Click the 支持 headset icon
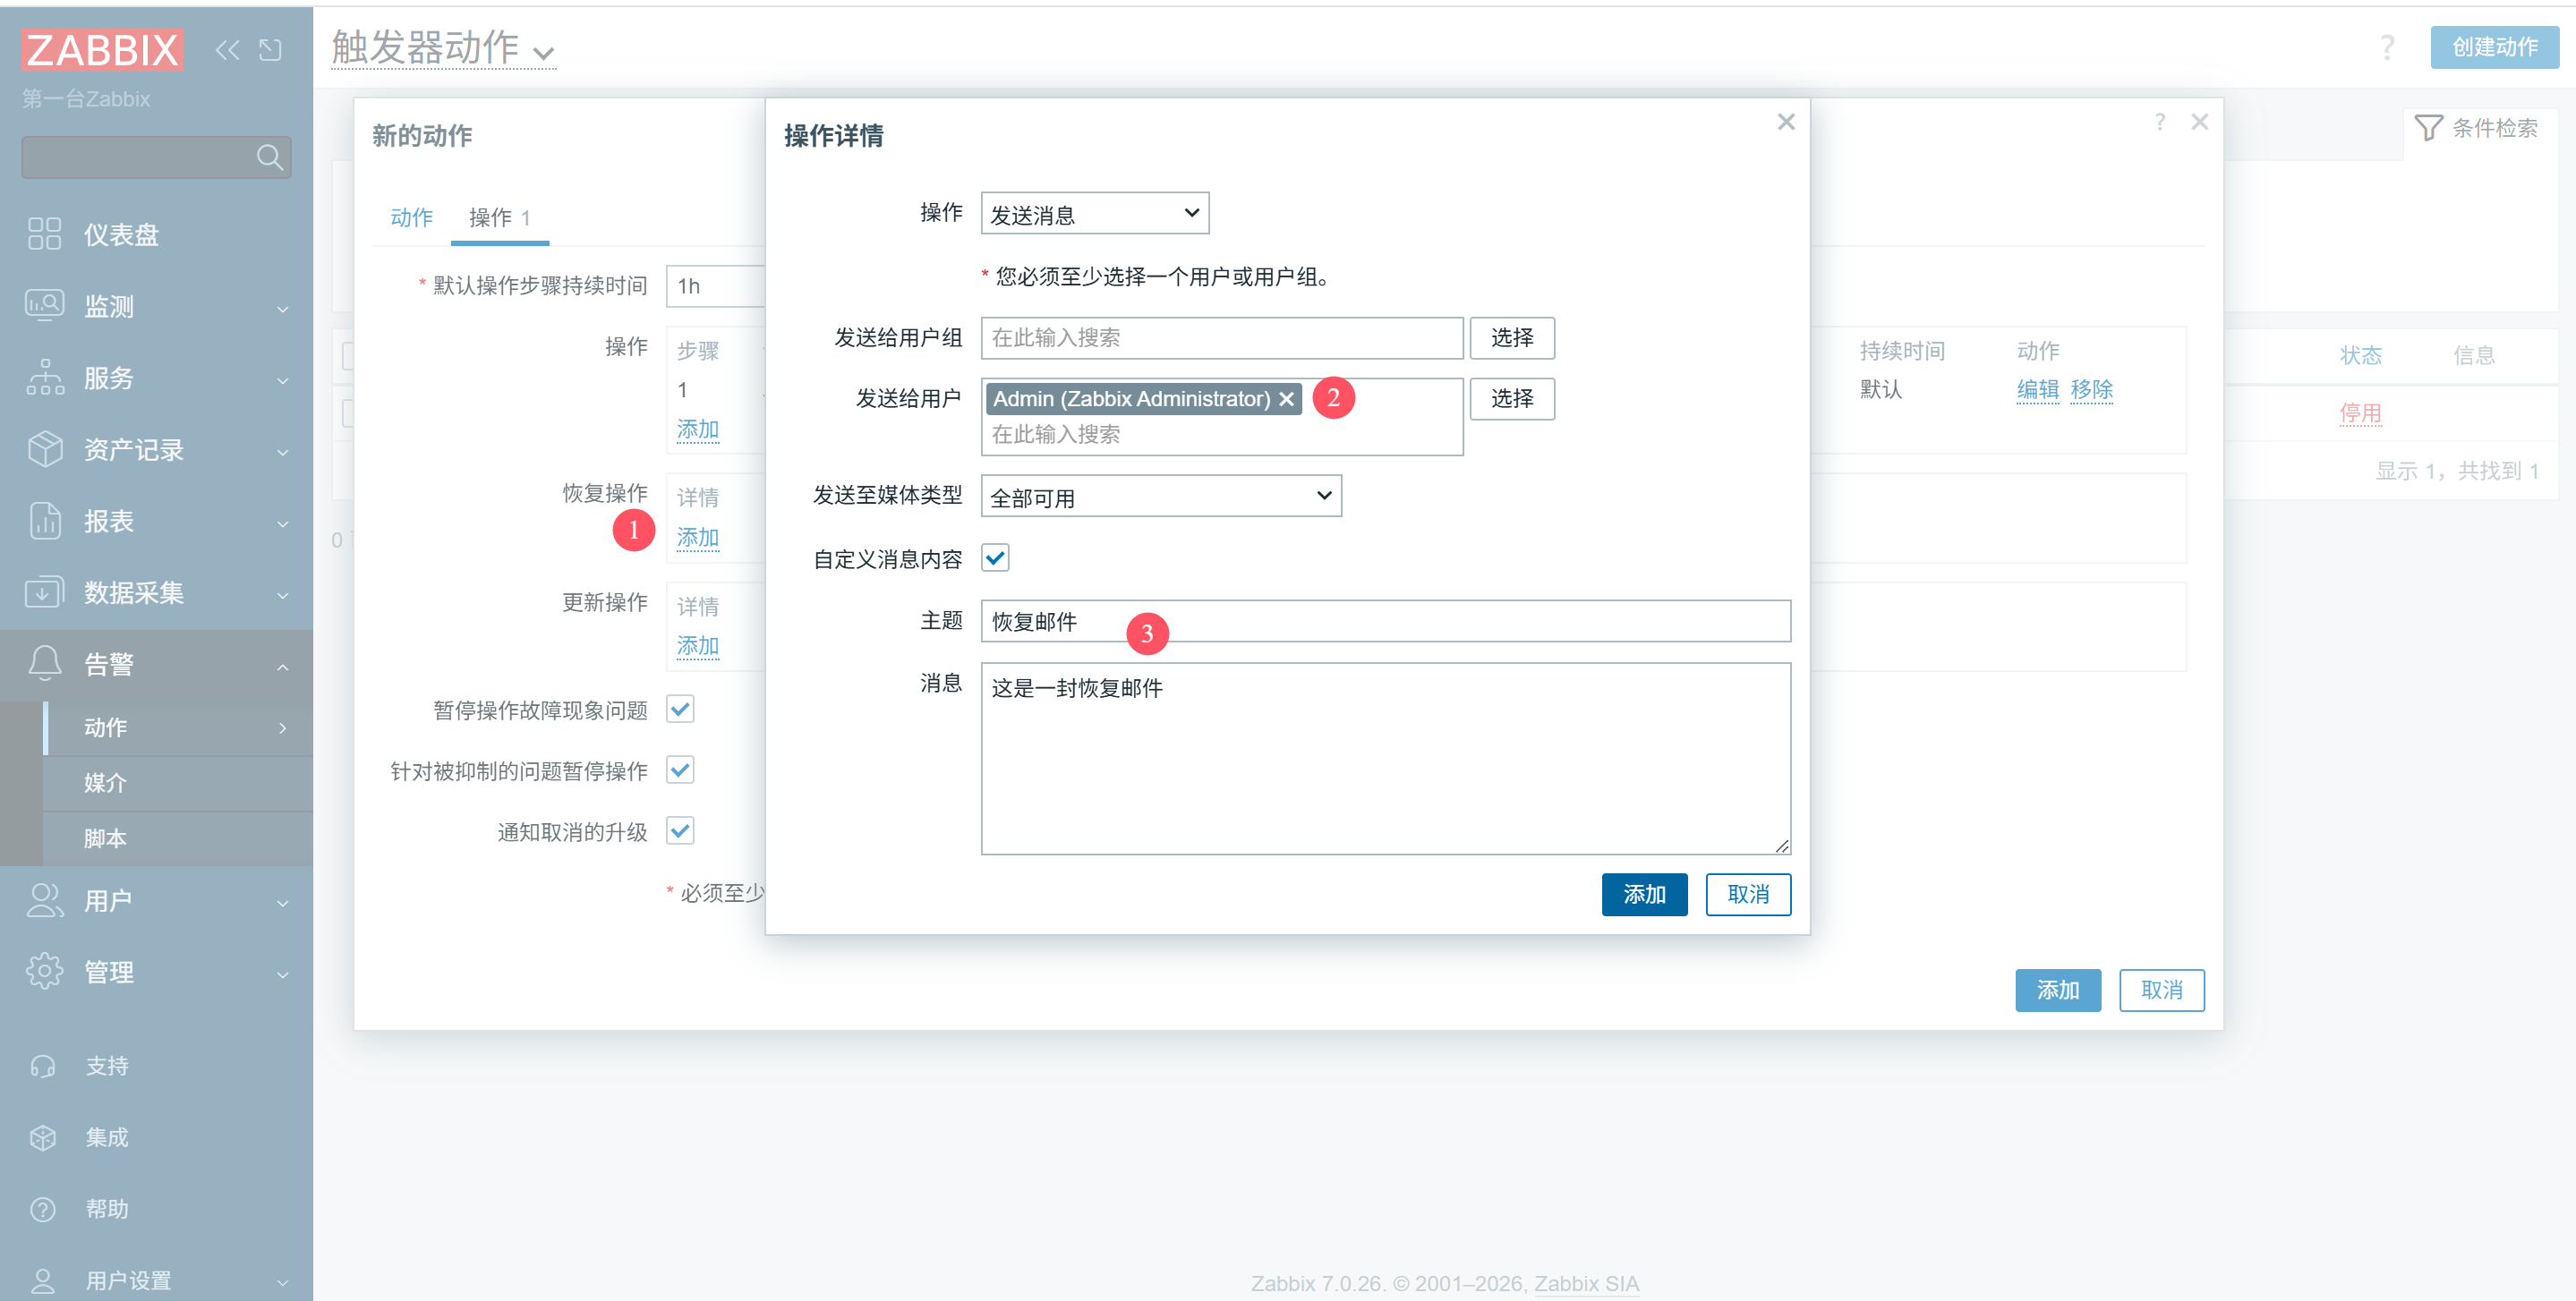2576x1301 pixels. pyautogui.click(x=43, y=1066)
